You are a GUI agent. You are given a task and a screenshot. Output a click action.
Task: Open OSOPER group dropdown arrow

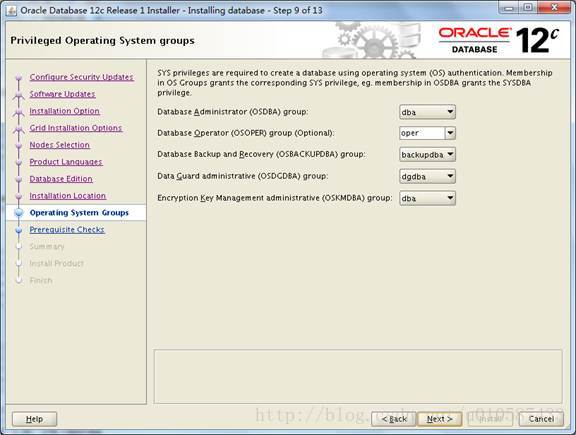pos(450,133)
